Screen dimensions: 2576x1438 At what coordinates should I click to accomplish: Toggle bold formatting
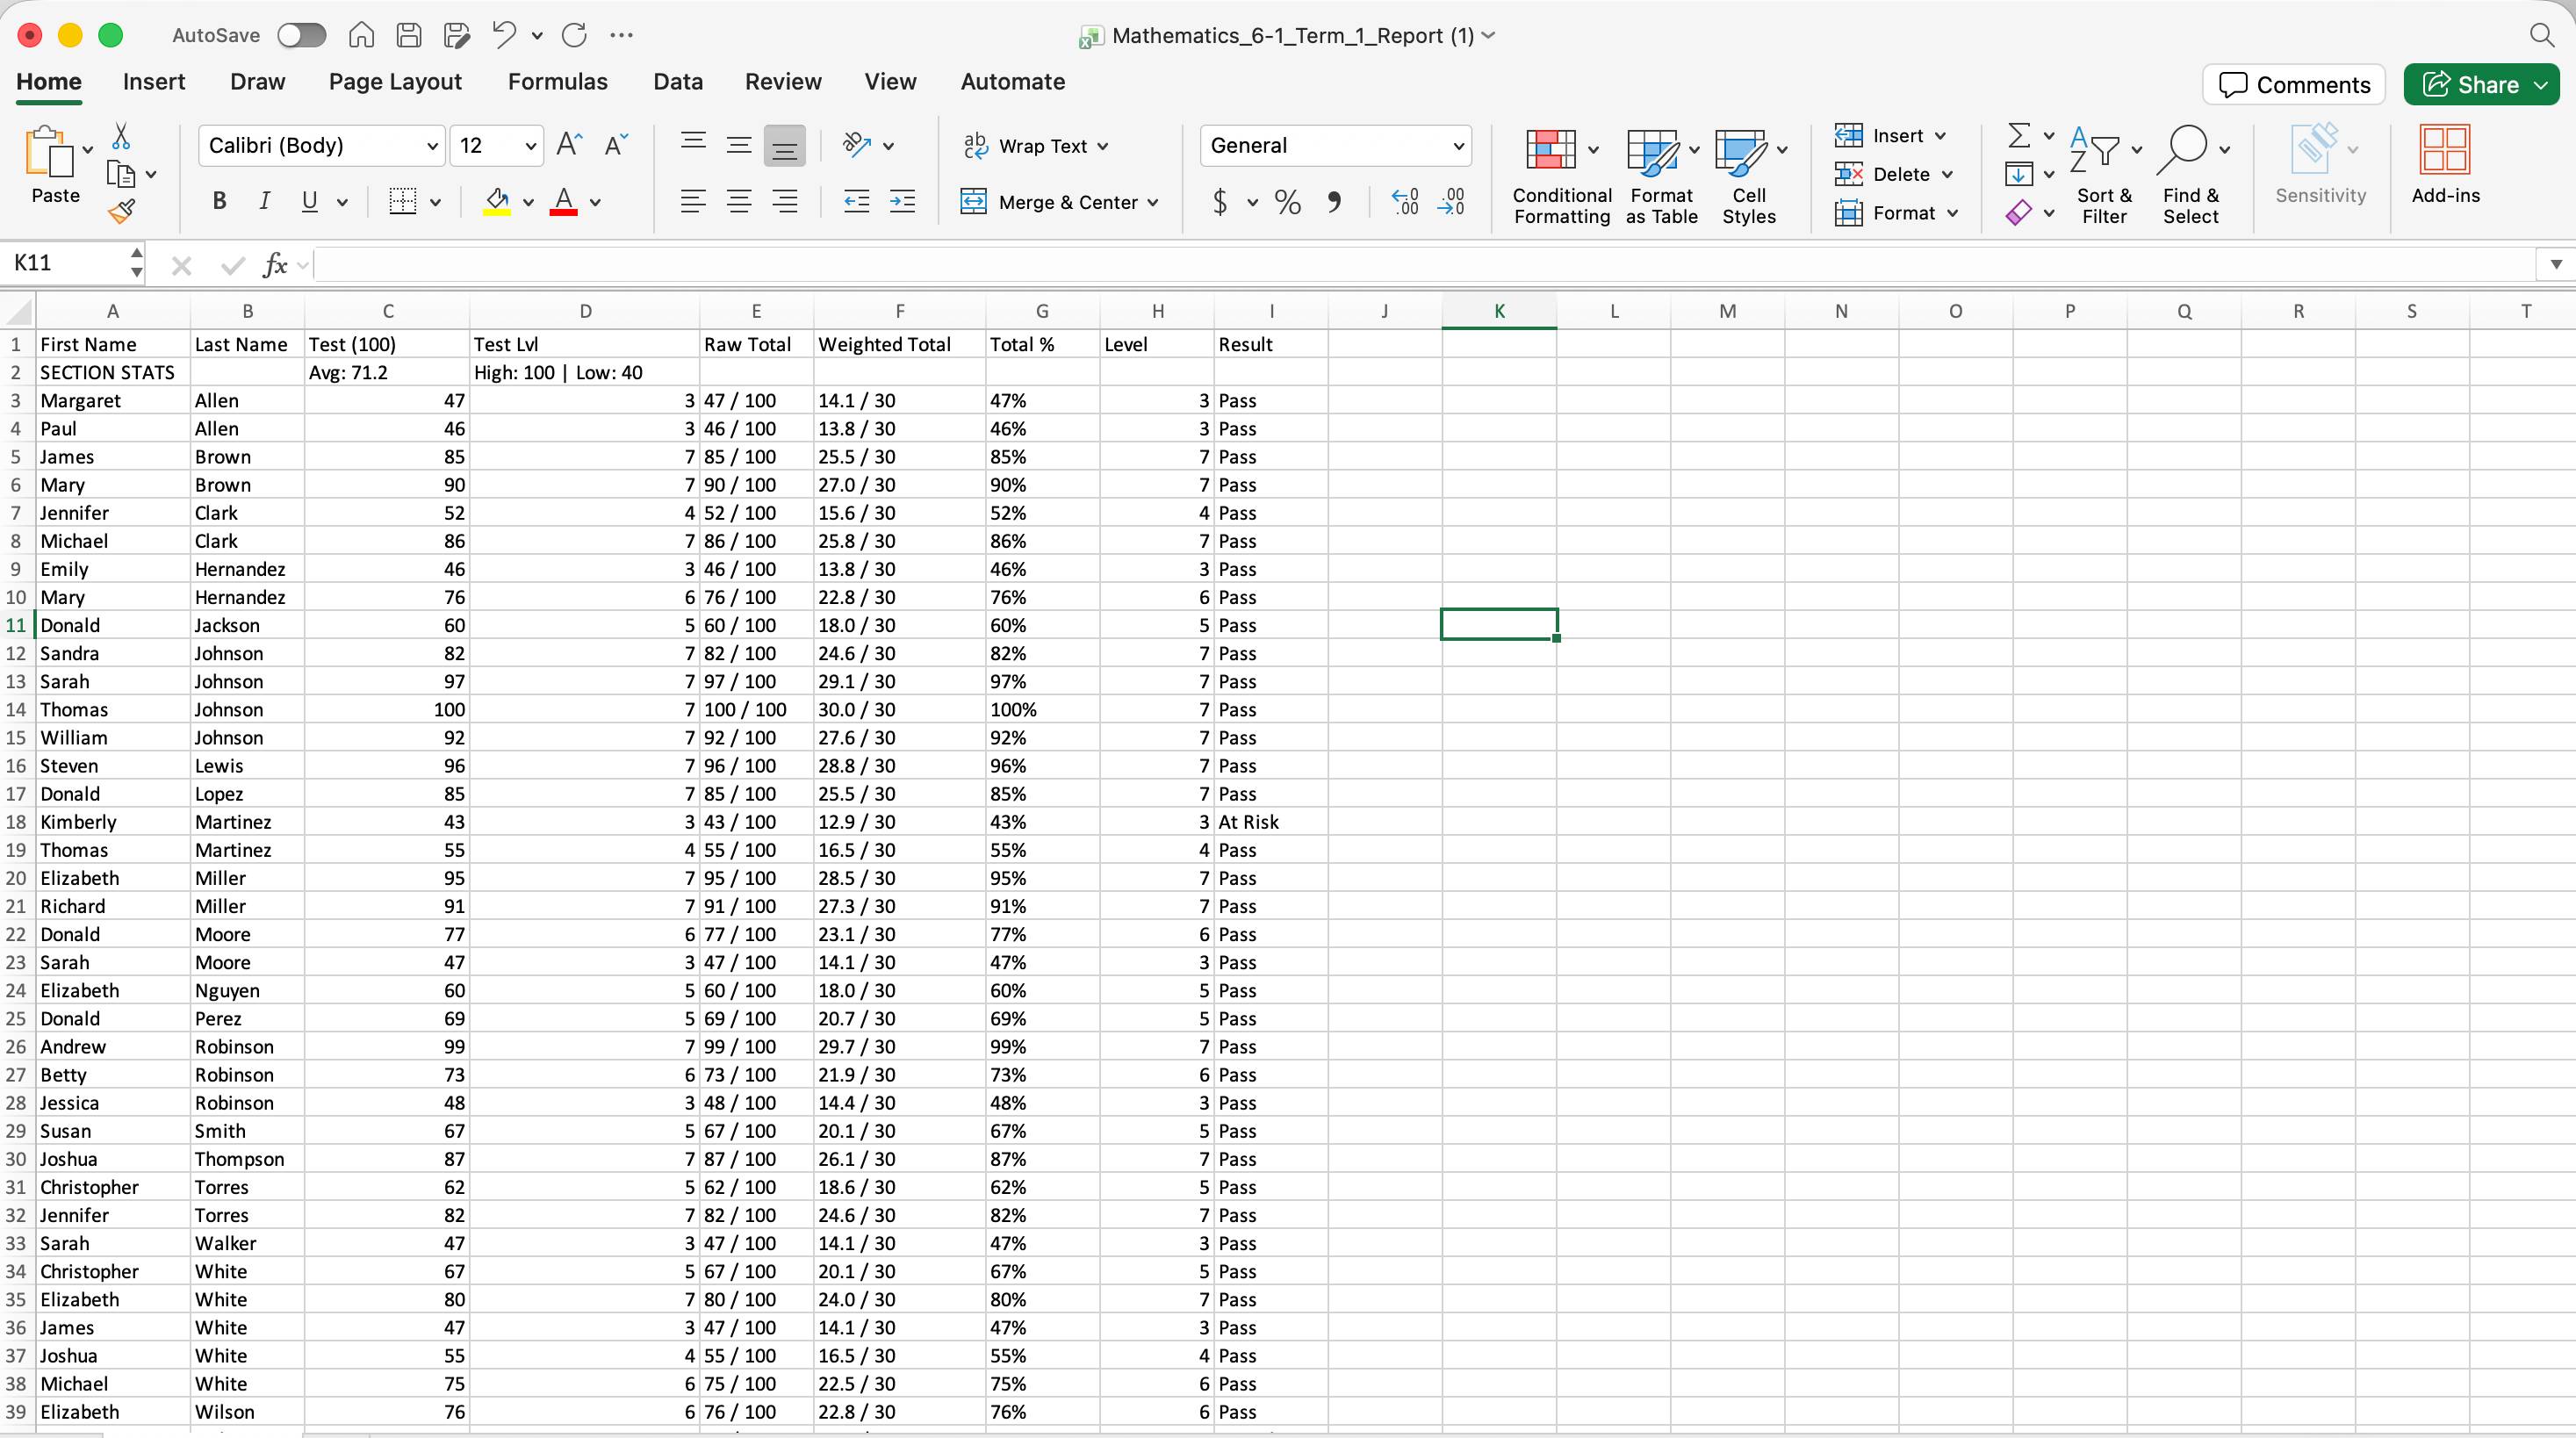click(x=219, y=201)
